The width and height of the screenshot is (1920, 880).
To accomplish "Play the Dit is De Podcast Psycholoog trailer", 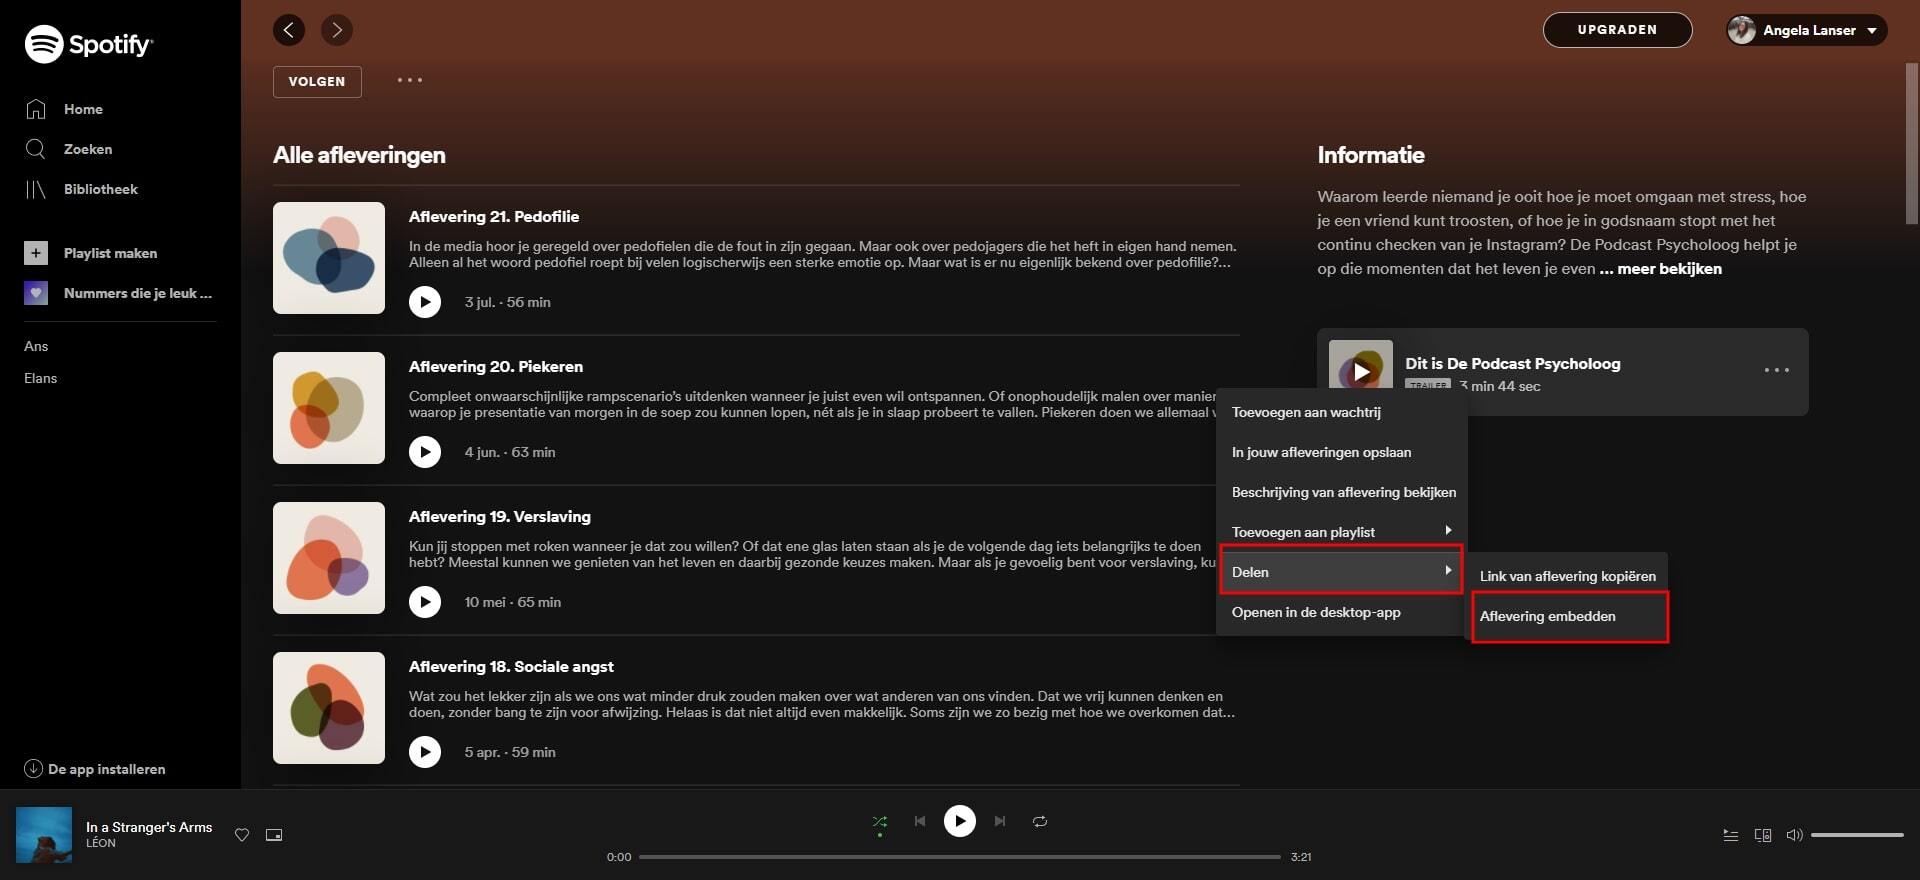I will [1361, 372].
